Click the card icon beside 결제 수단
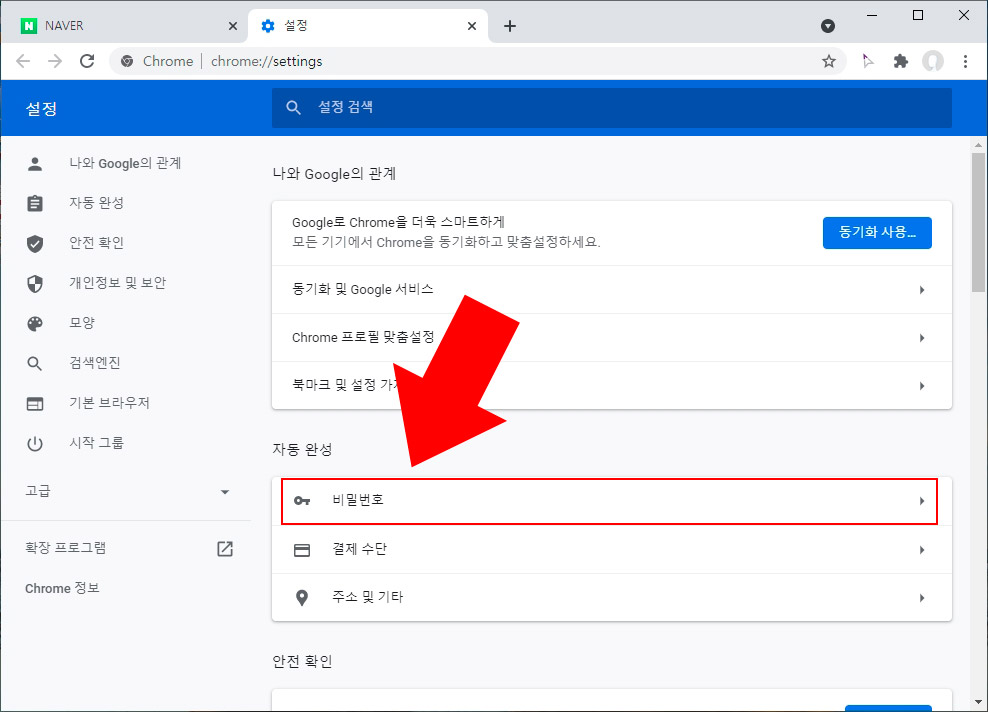988x712 pixels. [x=302, y=550]
